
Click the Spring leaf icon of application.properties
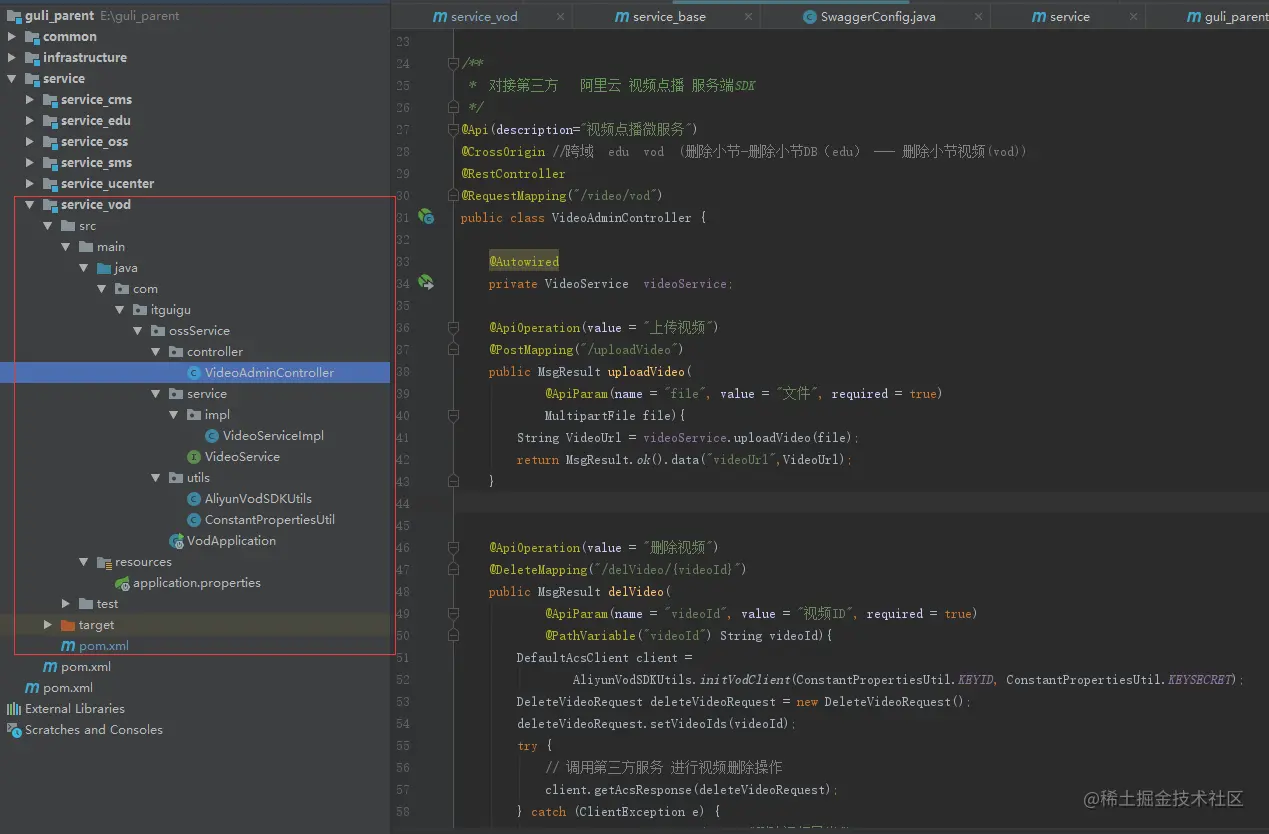(122, 582)
